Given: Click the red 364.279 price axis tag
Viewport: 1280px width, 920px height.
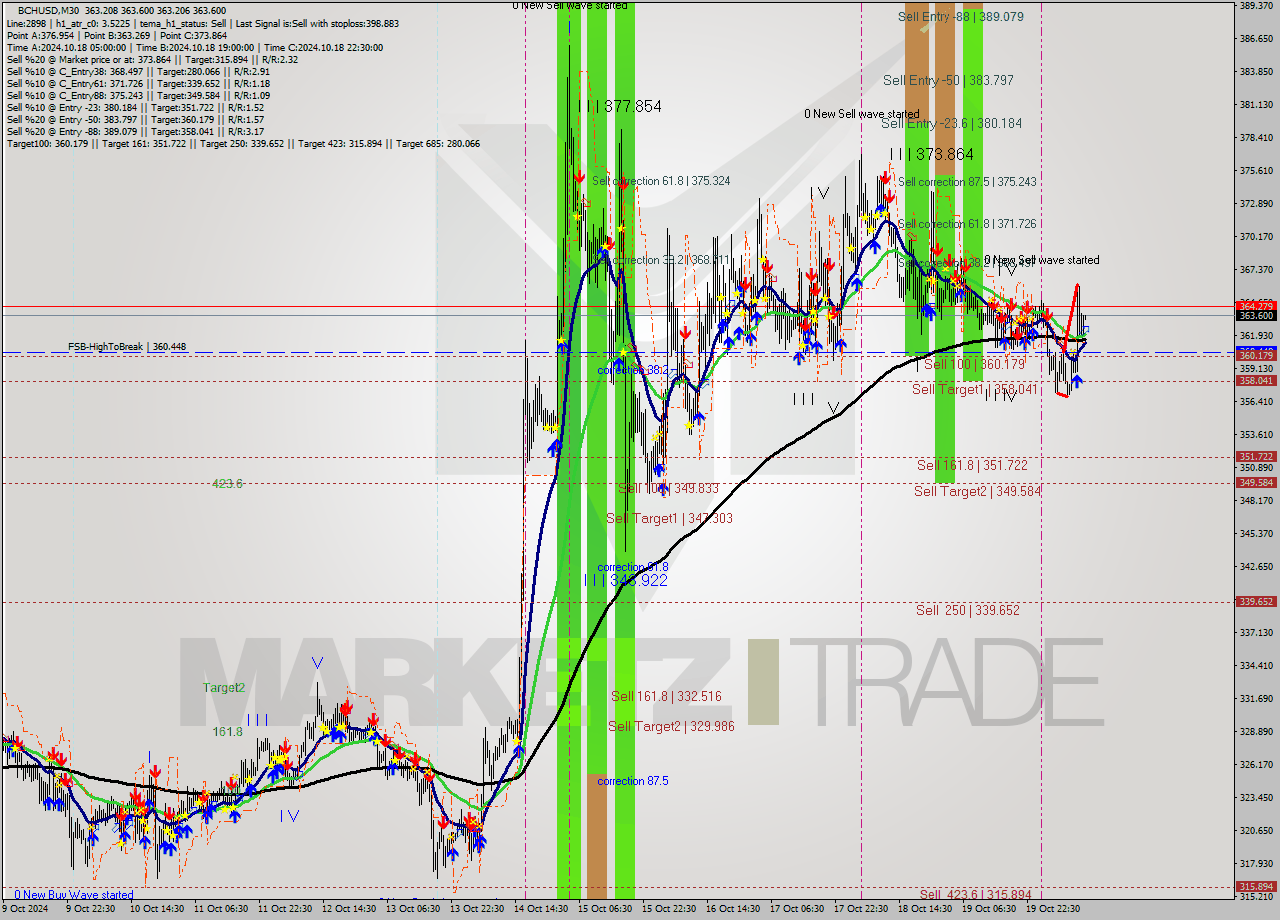Looking at the screenshot, I should coord(1256,306).
